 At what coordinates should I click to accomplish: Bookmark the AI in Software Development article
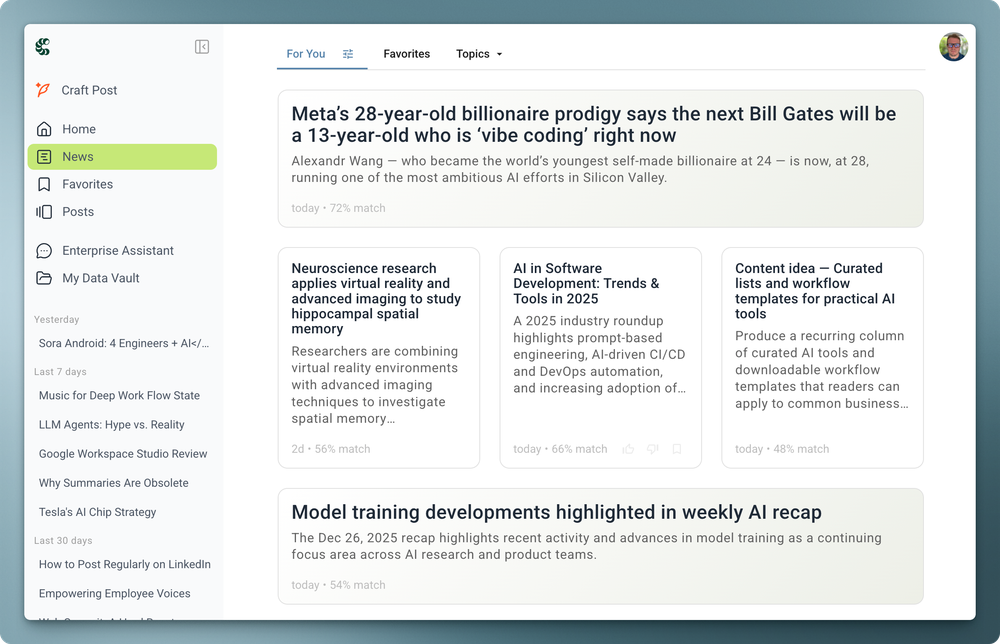tap(677, 449)
